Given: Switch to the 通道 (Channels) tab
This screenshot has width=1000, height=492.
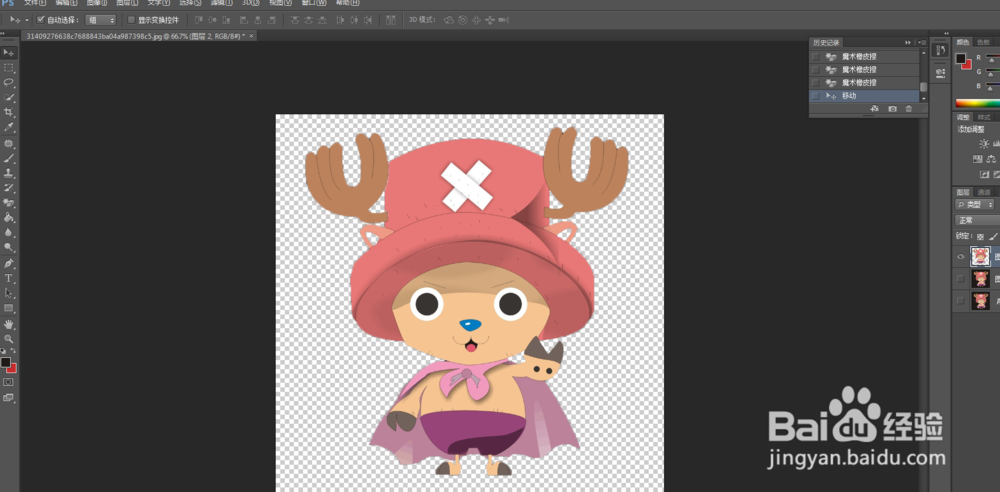Looking at the screenshot, I should coord(984,192).
